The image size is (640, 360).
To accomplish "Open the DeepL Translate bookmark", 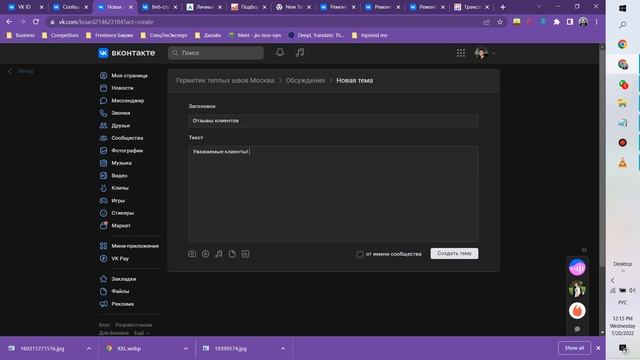I will (317, 36).
